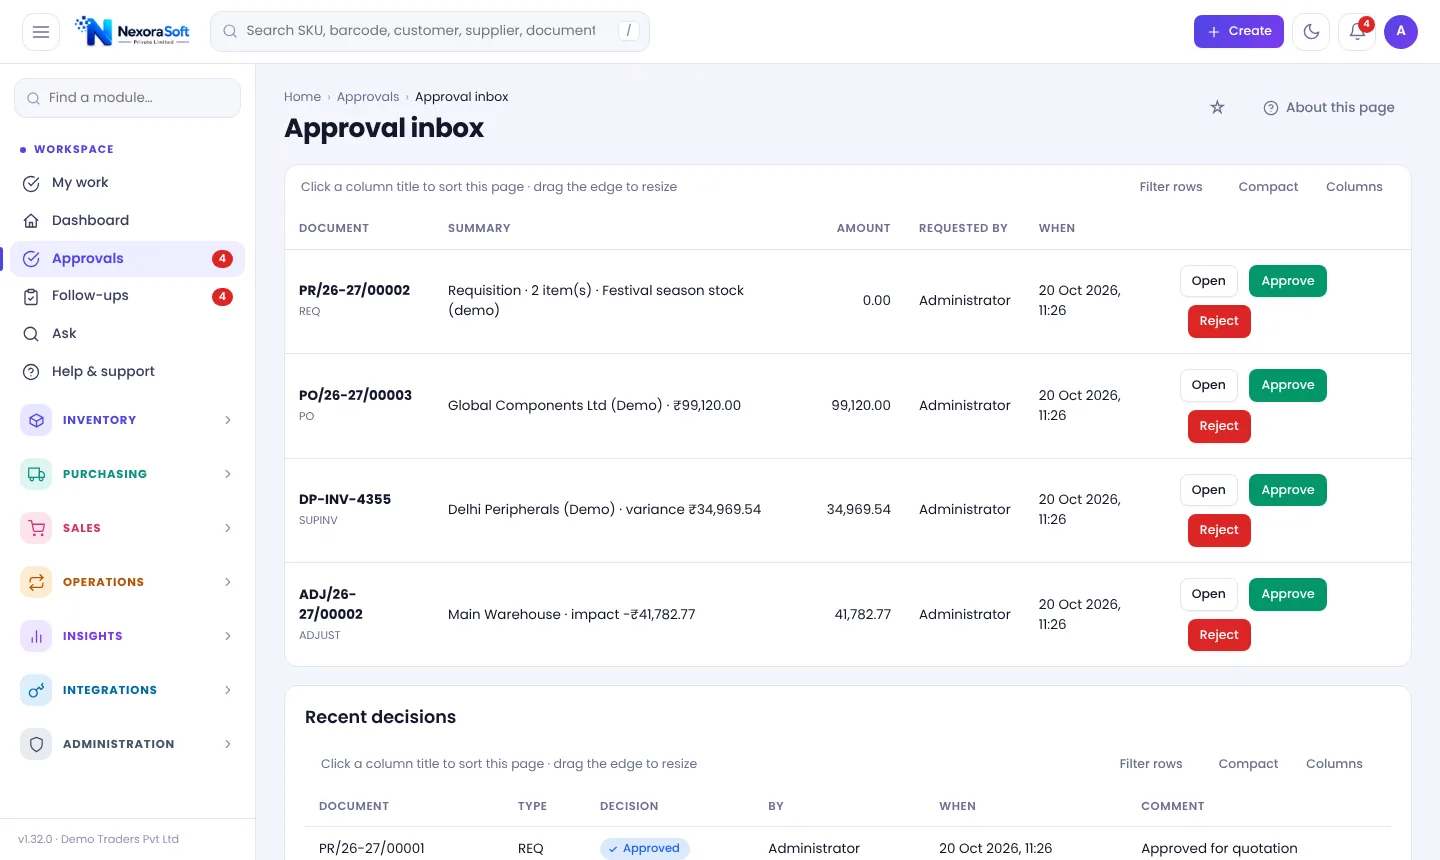Screen dimensions: 1440x860
Task: Expand the Purchasing section chevron
Action: point(228,474)
